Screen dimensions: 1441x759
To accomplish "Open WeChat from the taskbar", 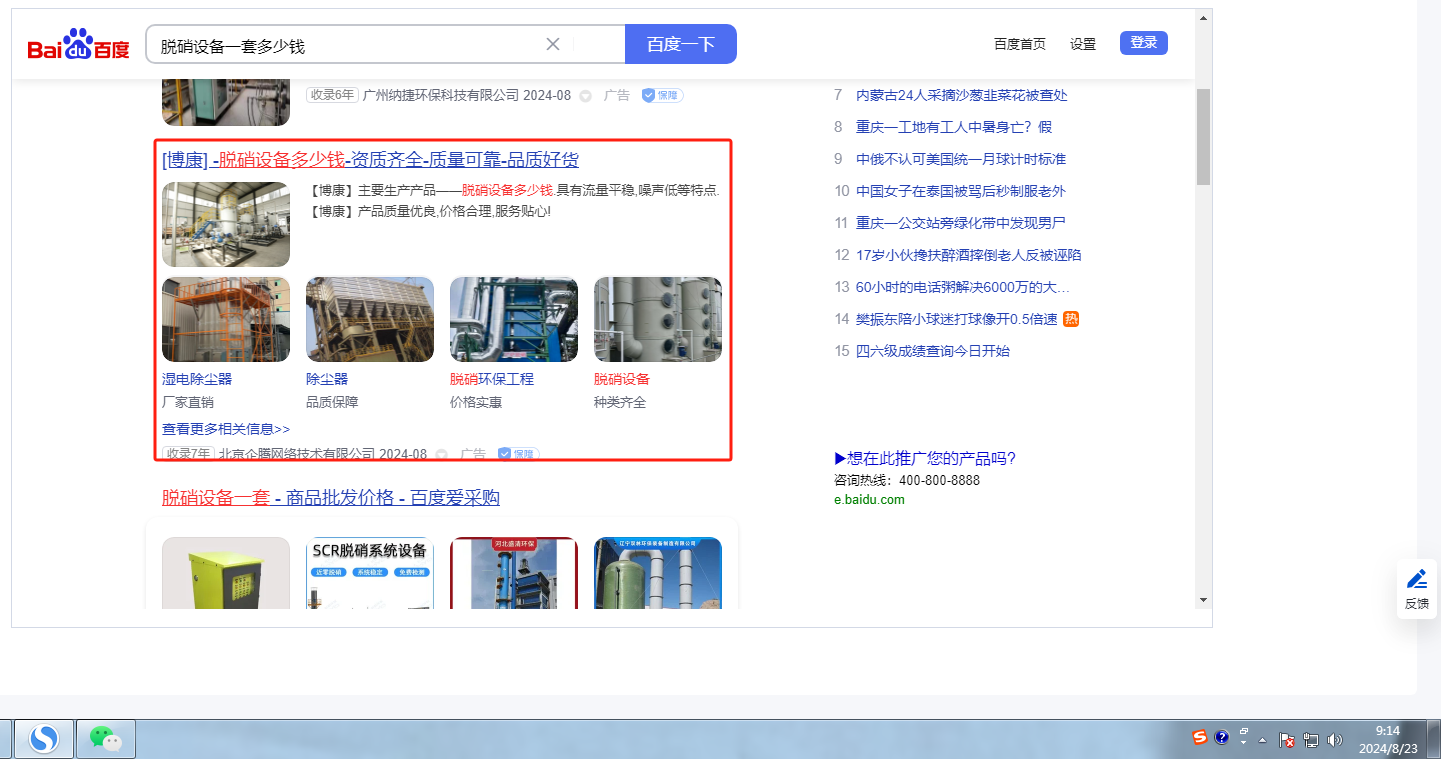I will click(x=106, y=739).
